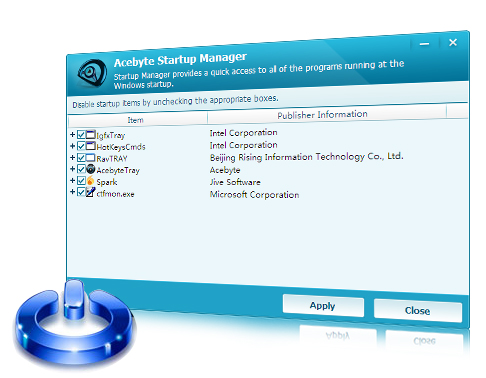486x378 pixels.
Task: Click the RavTRAY monitor icon
Action: (91, 157)
